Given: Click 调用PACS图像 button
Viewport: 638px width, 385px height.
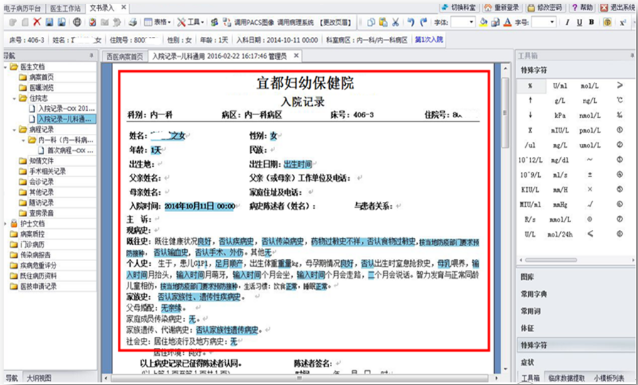Looking at the screenshot, I should 254,22.
